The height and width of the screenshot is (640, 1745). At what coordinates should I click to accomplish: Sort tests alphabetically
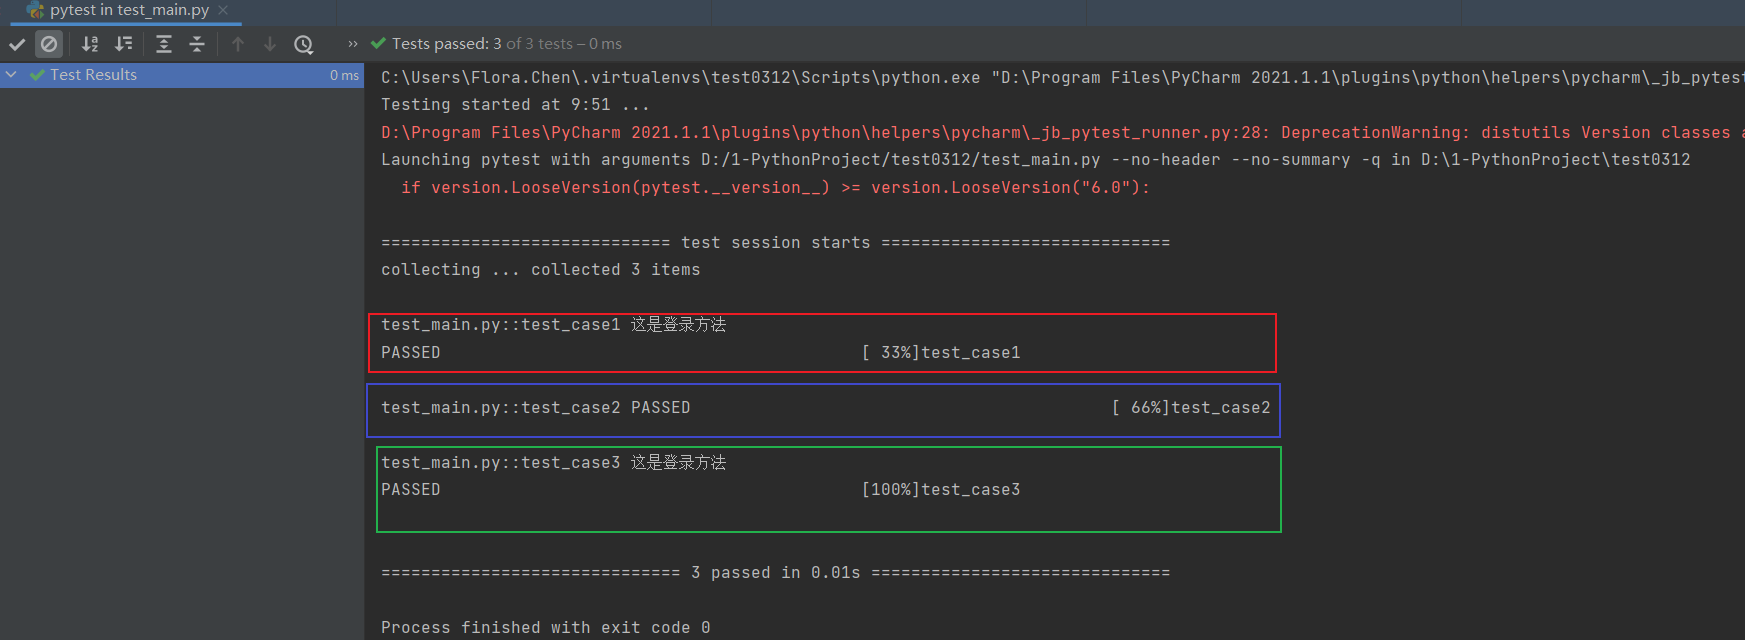[90, 44]
